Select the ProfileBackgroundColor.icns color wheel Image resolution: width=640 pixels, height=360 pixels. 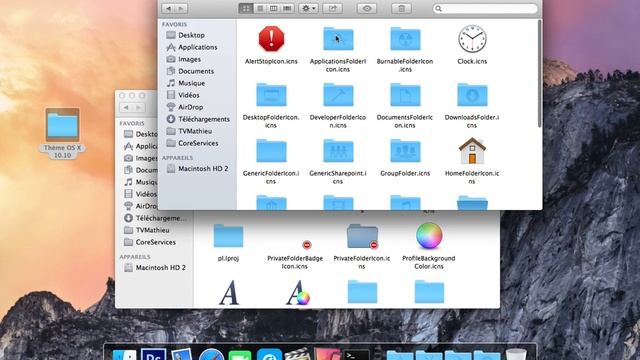click(429, 236)
